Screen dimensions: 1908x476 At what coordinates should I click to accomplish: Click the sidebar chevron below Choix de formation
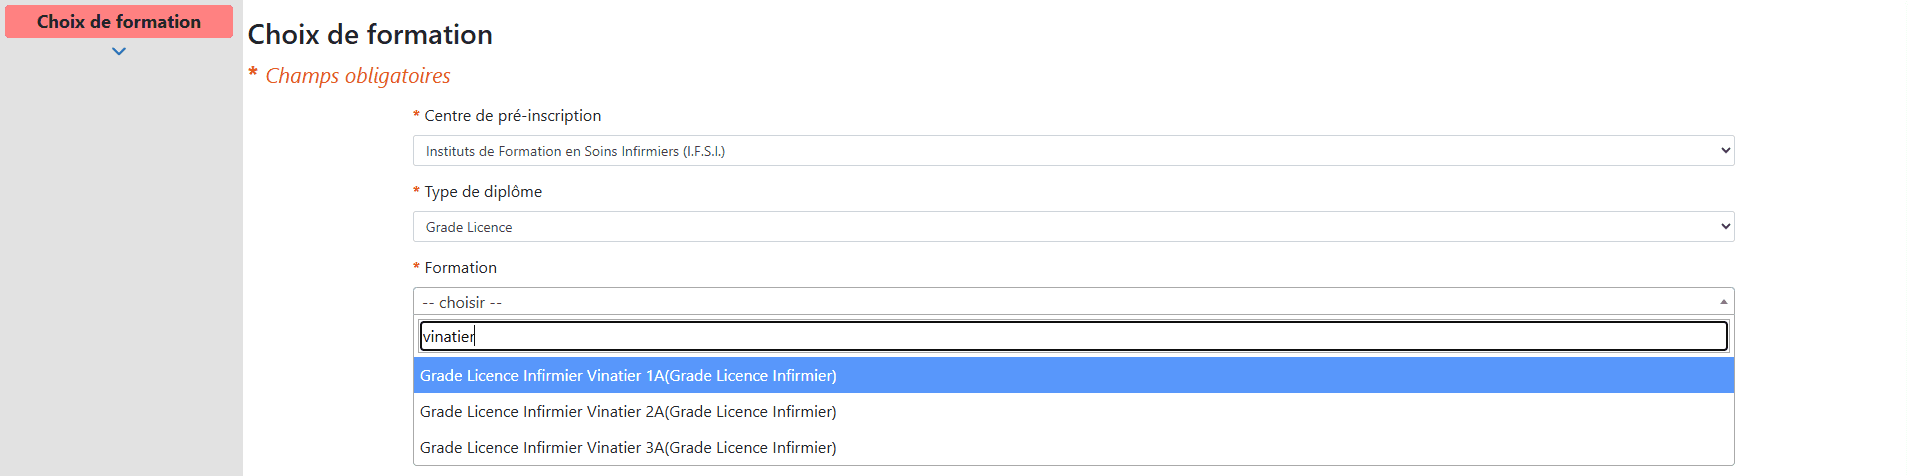119,52
